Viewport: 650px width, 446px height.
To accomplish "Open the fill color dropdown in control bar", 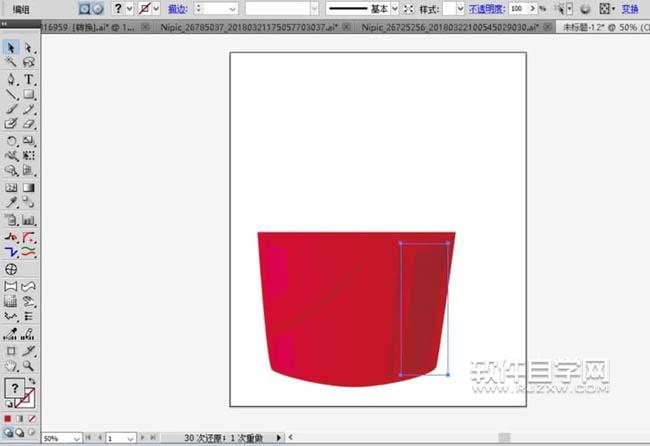I will tap(130, 9).
